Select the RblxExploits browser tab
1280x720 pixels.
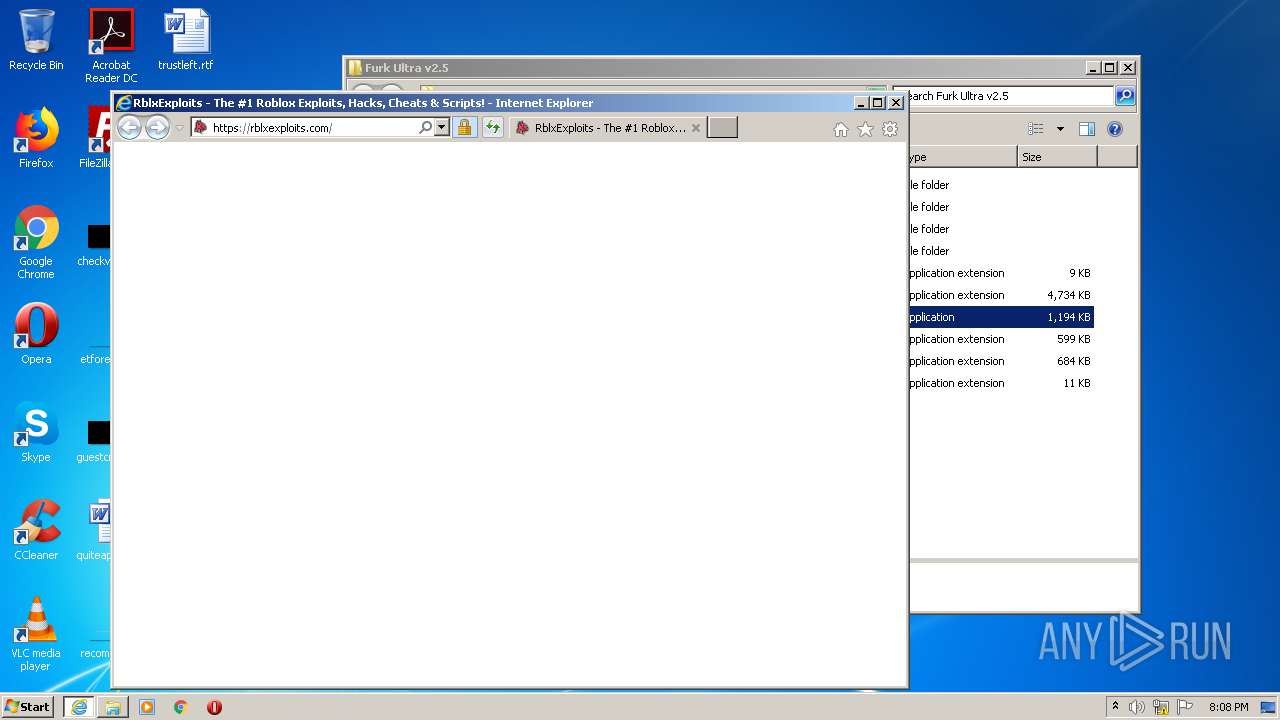click(607, 128)
